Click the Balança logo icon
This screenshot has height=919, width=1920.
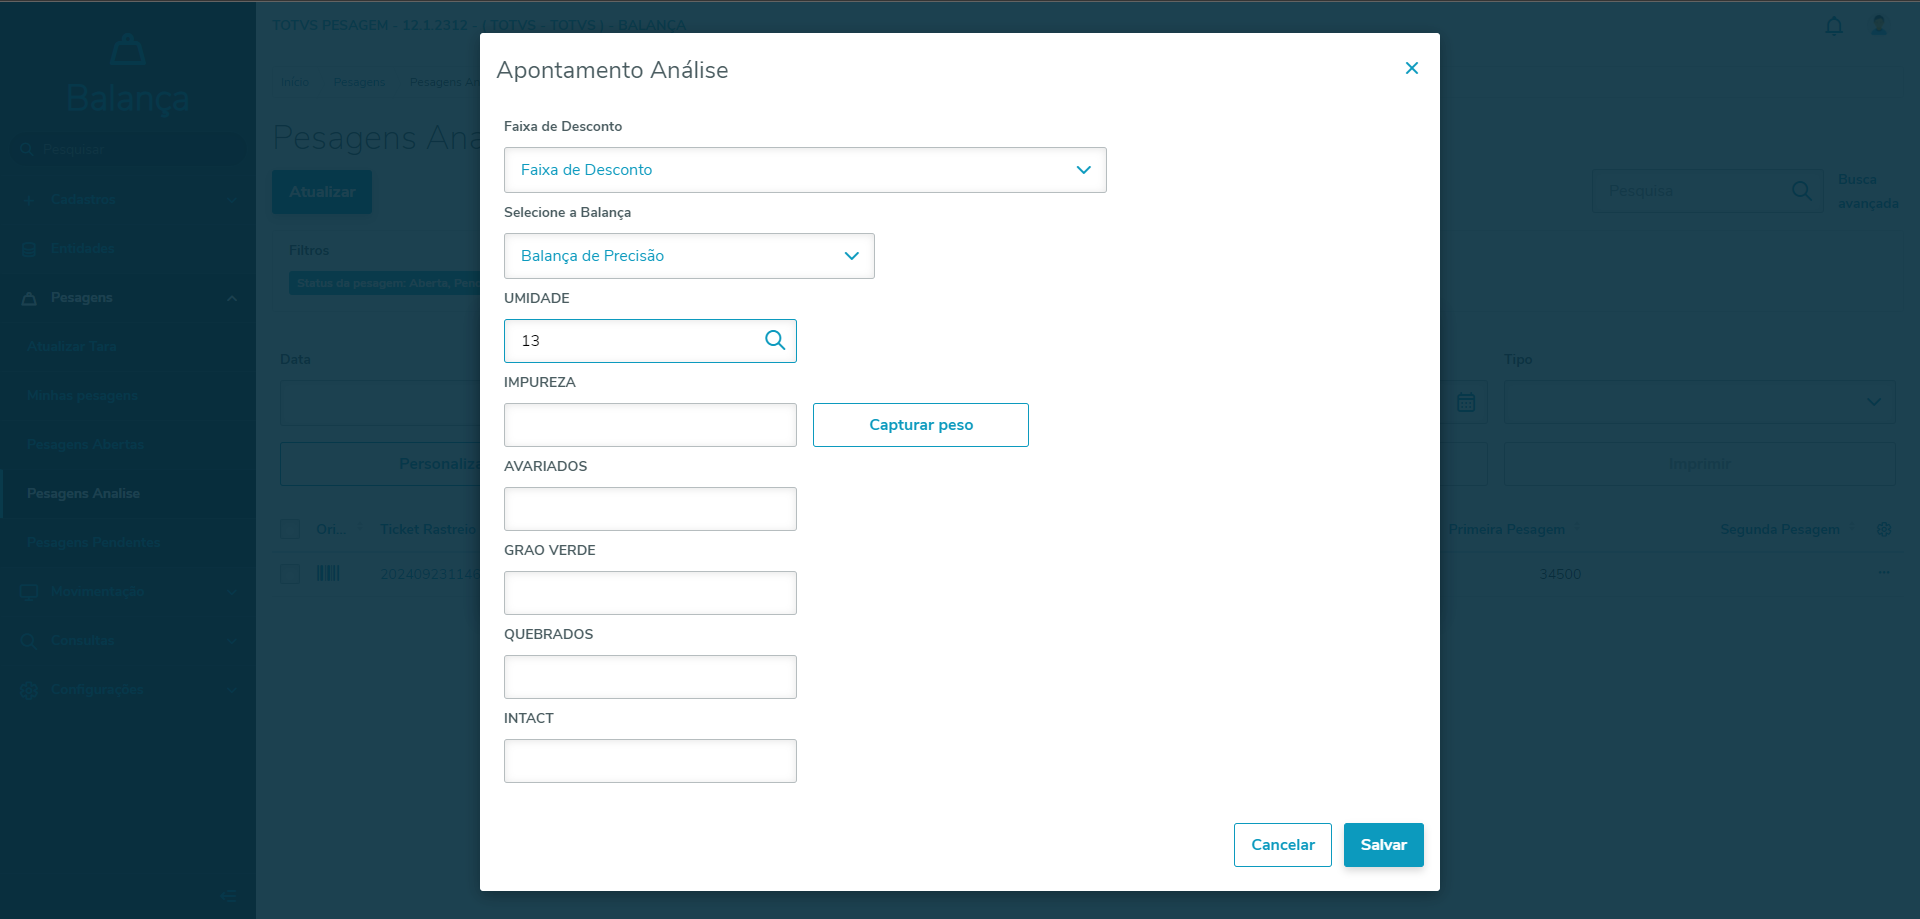(128, 50)
